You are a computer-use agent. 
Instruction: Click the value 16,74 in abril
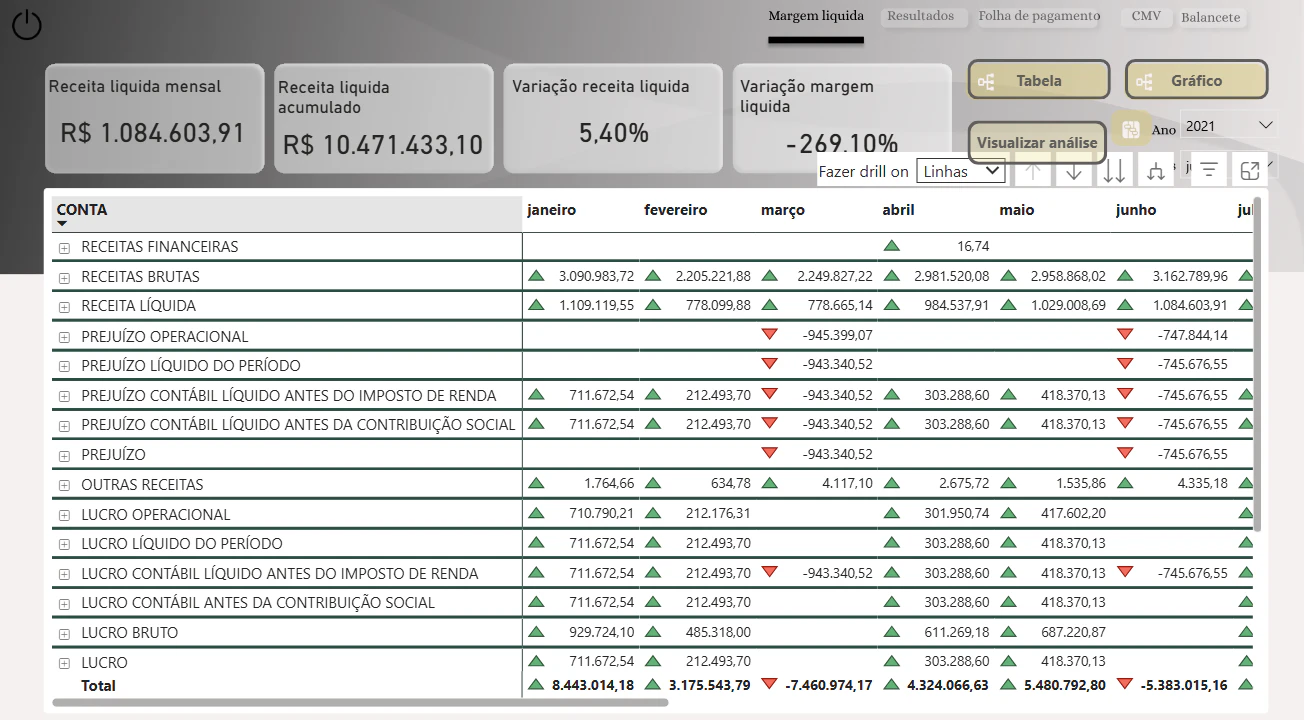(973, 246)
